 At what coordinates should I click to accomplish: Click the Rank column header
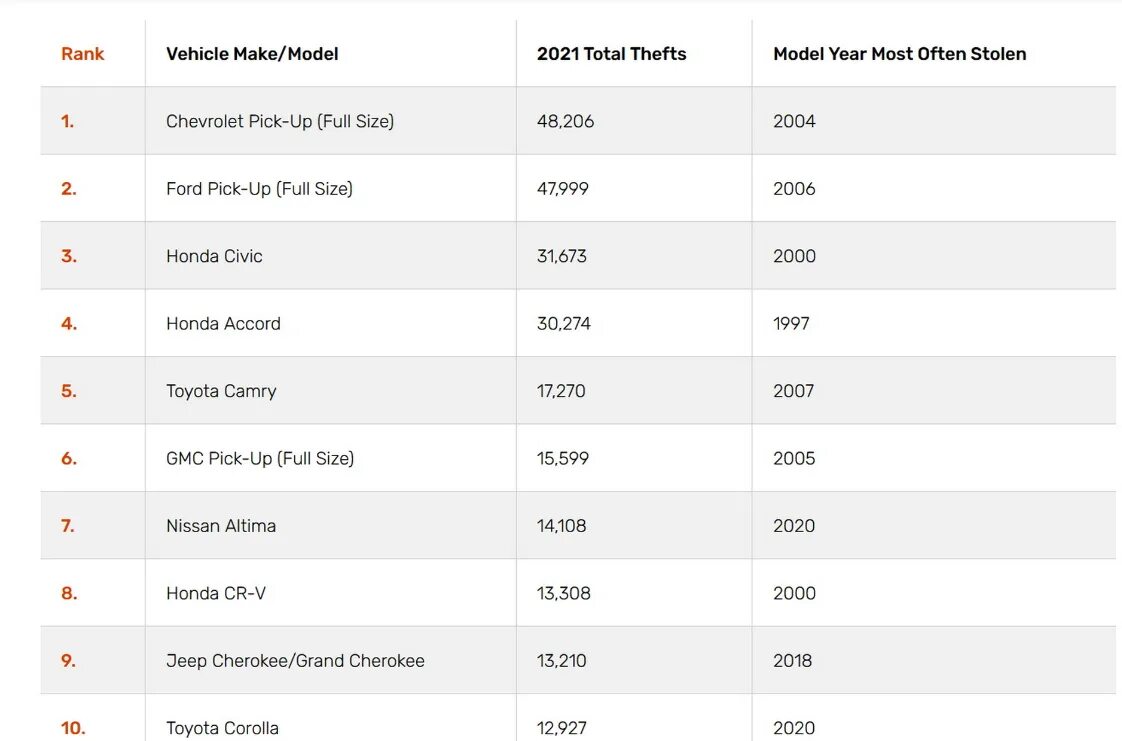82,54
